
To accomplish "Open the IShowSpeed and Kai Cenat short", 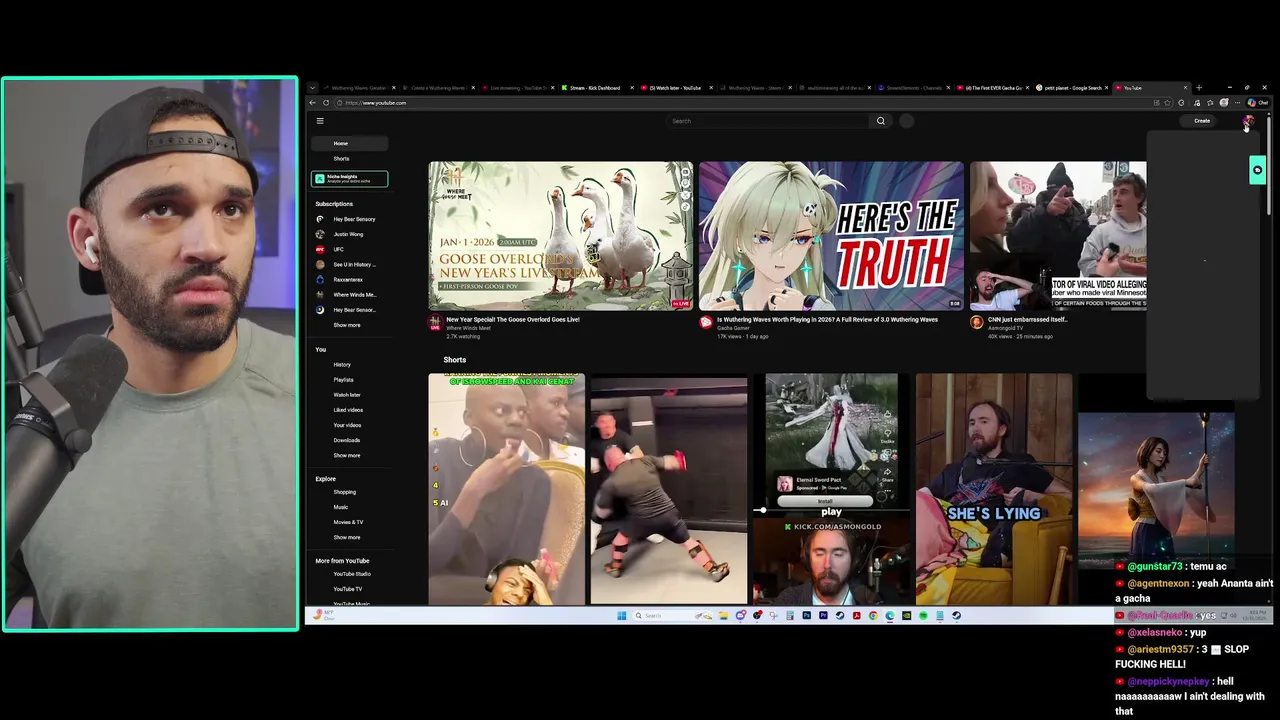I will tap(506, 489).
